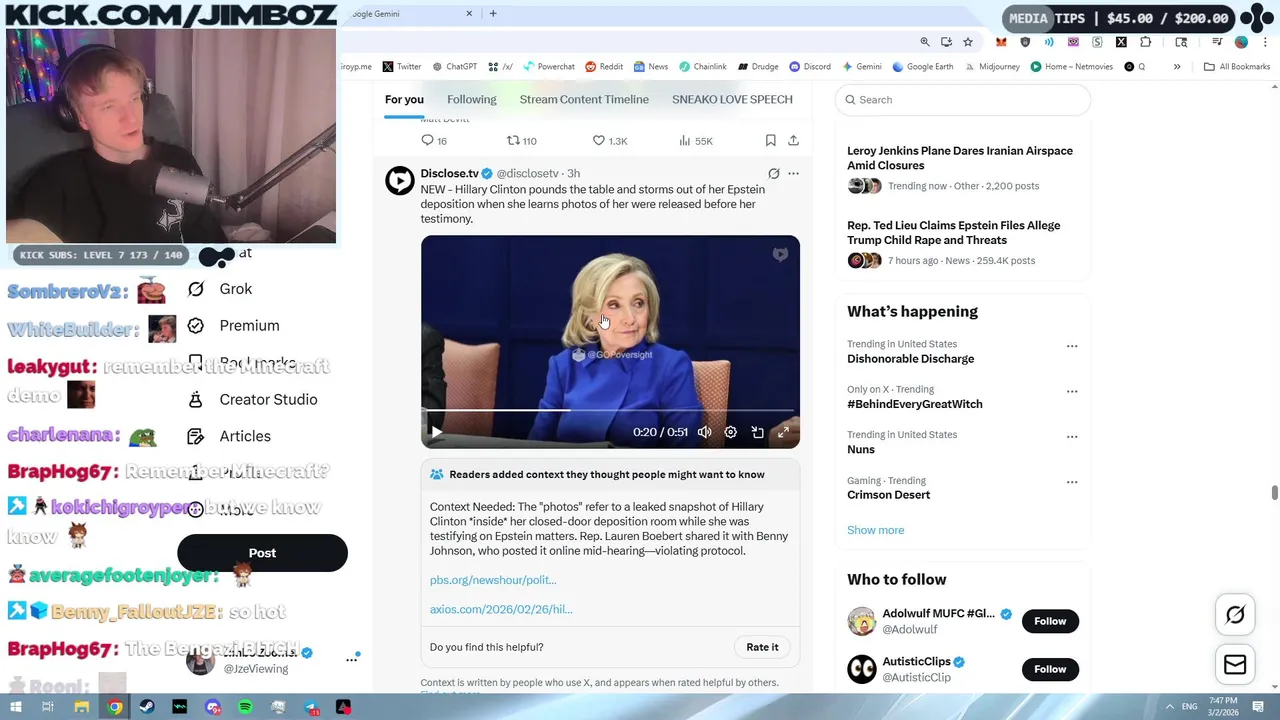Image resolution: width=1280 pixels, height=720 pixels.
Task: Mute the video with the speaker icon
Action: coord(704,432)
